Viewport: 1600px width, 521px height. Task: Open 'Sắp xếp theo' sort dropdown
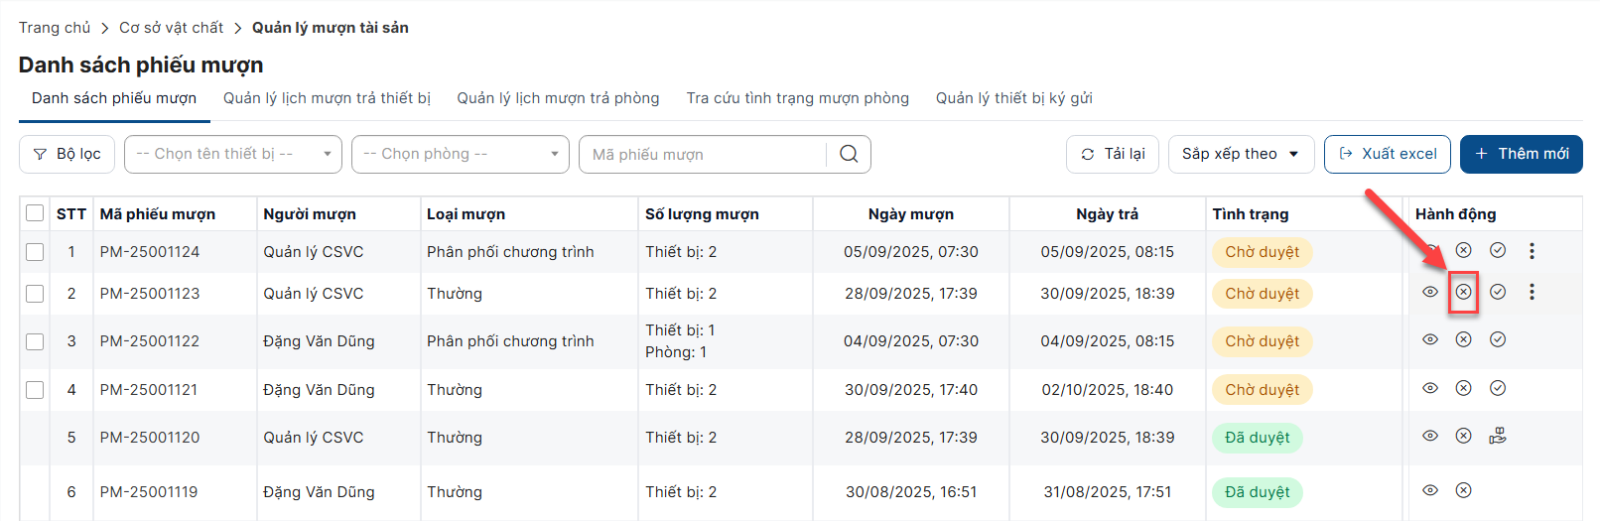pyautogui.click(x=1240, y=154)
